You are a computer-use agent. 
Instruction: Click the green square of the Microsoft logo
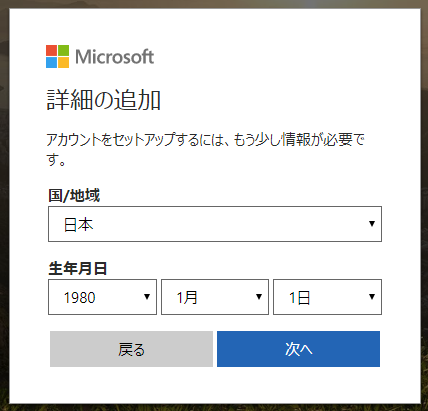pyautogui.click(x=64, y=50)
